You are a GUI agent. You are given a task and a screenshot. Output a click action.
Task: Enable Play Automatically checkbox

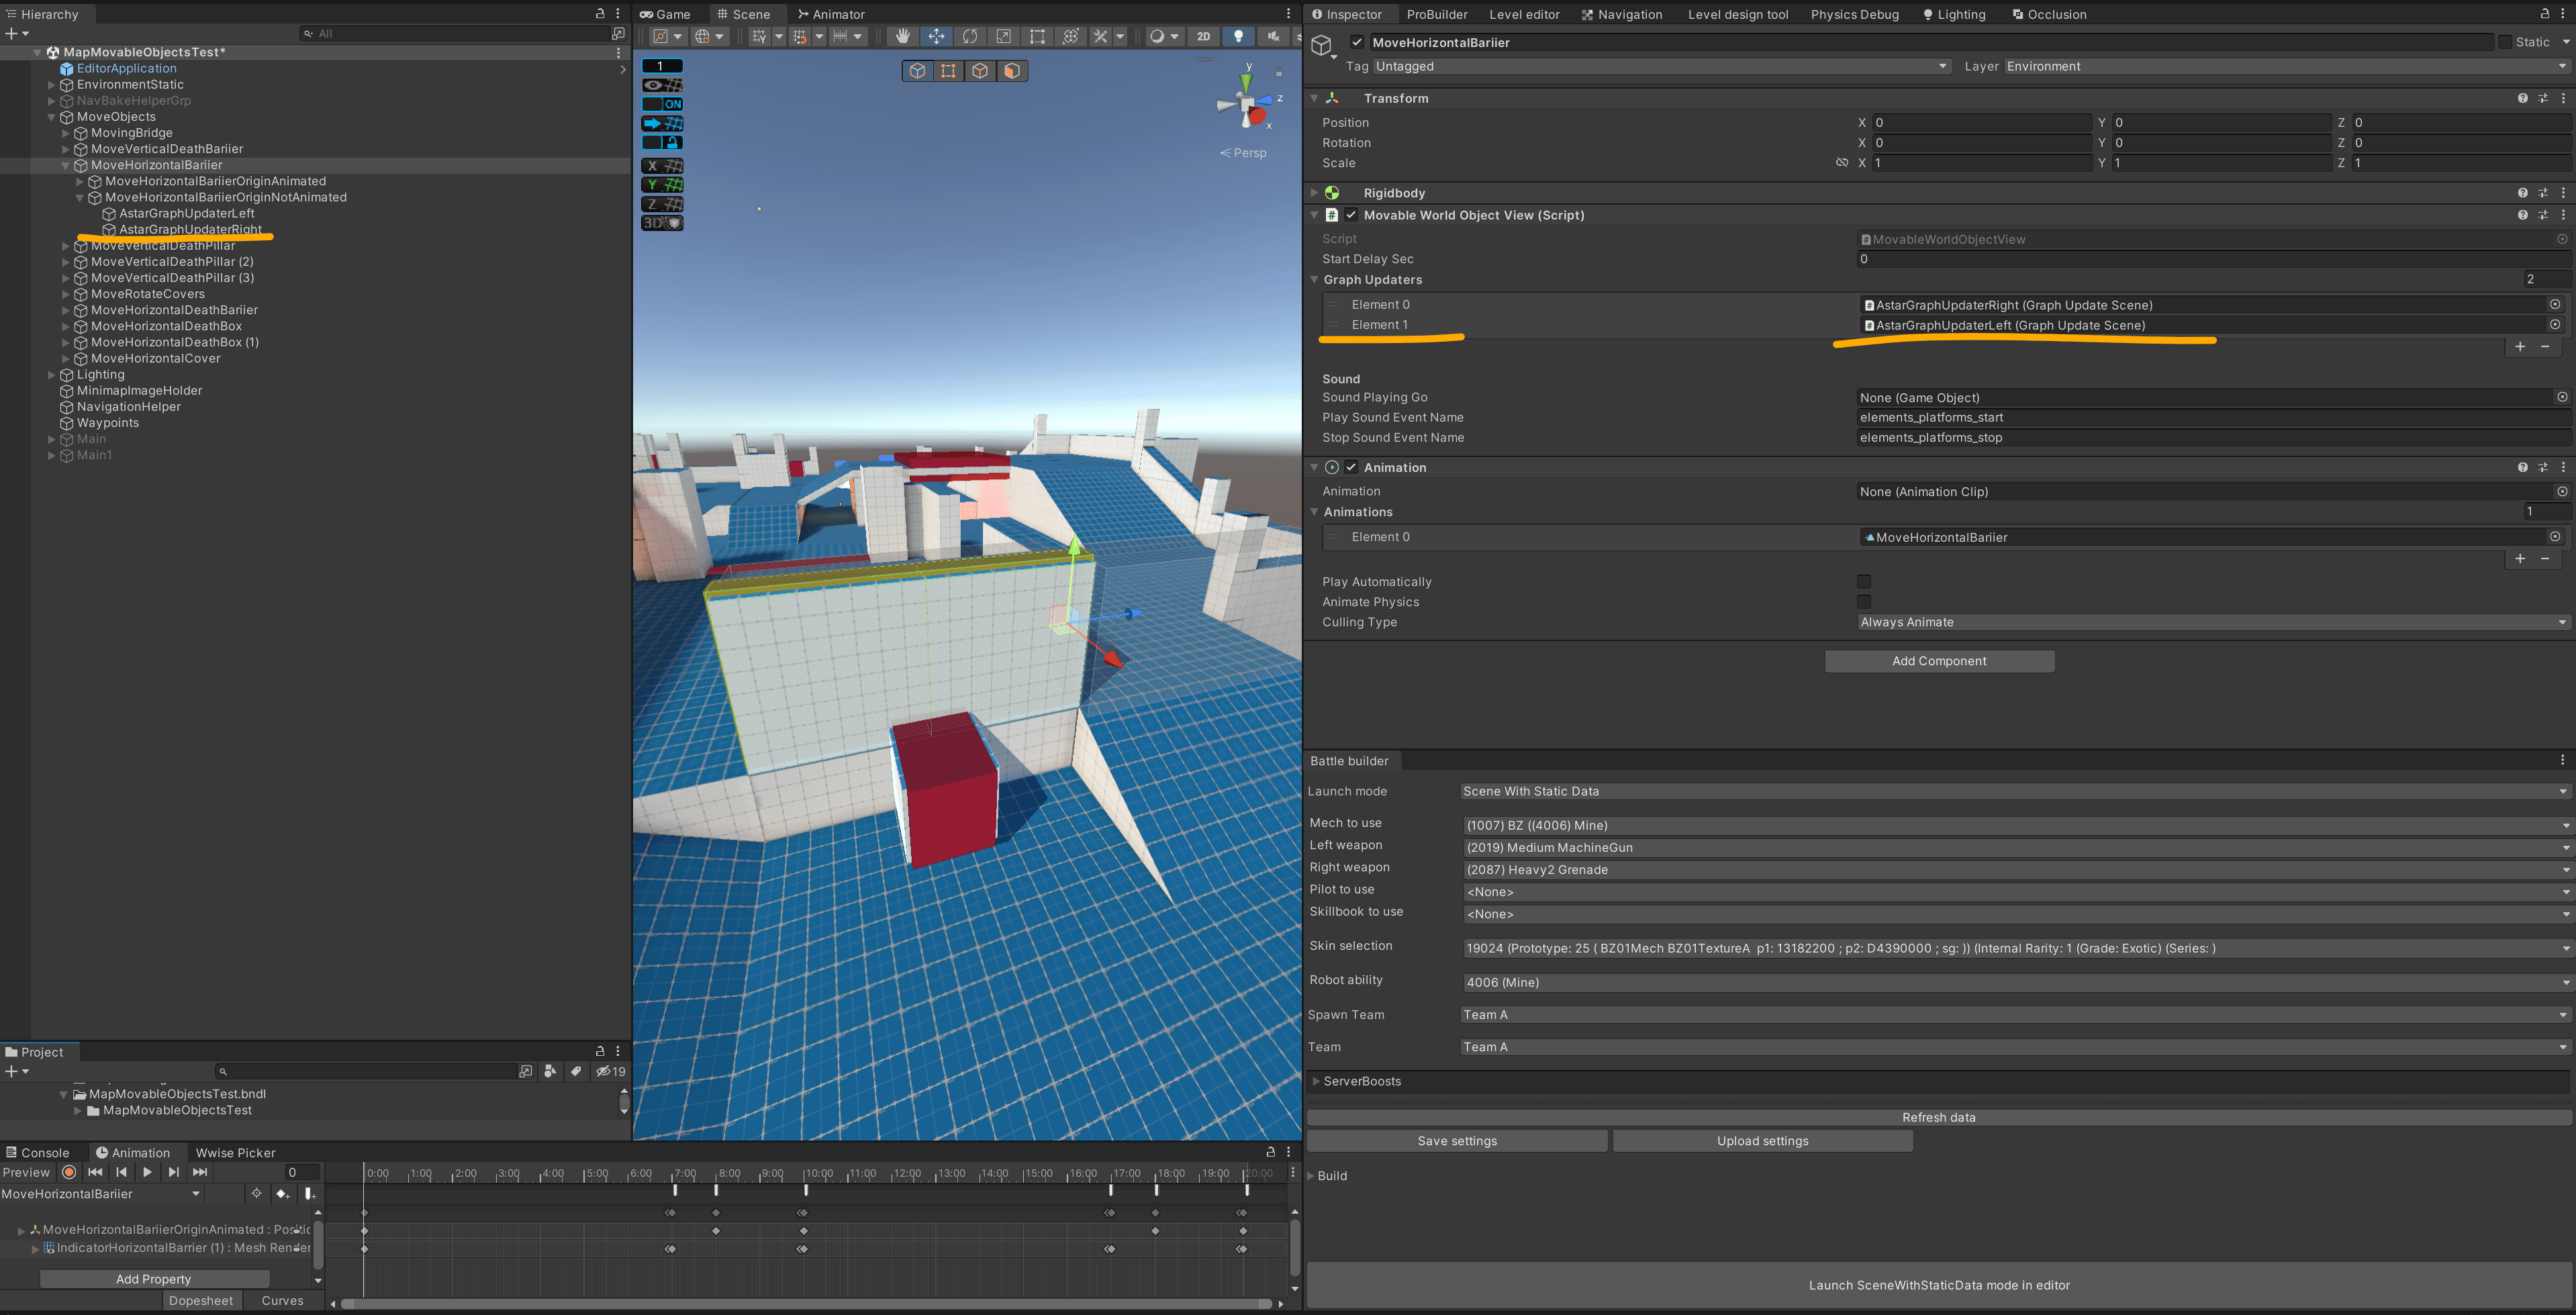pyautogui.click(x=1864, y=582)
